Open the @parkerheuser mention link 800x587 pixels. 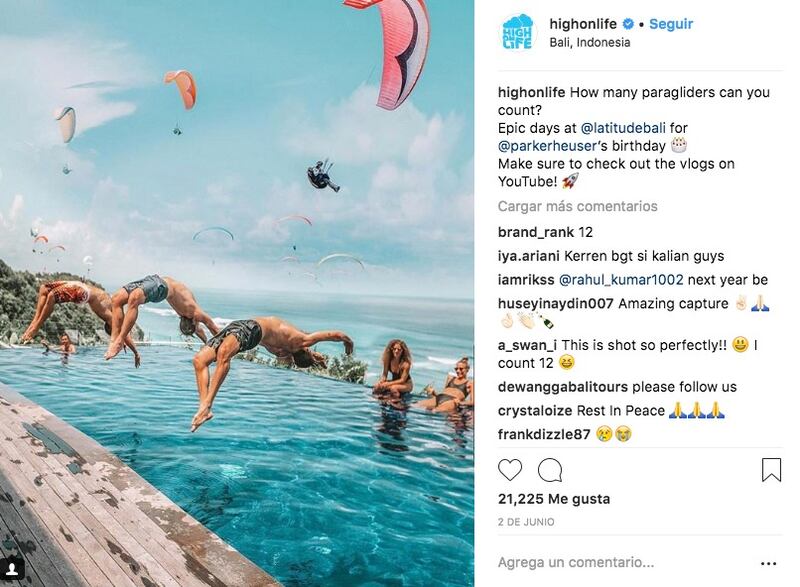547,146
